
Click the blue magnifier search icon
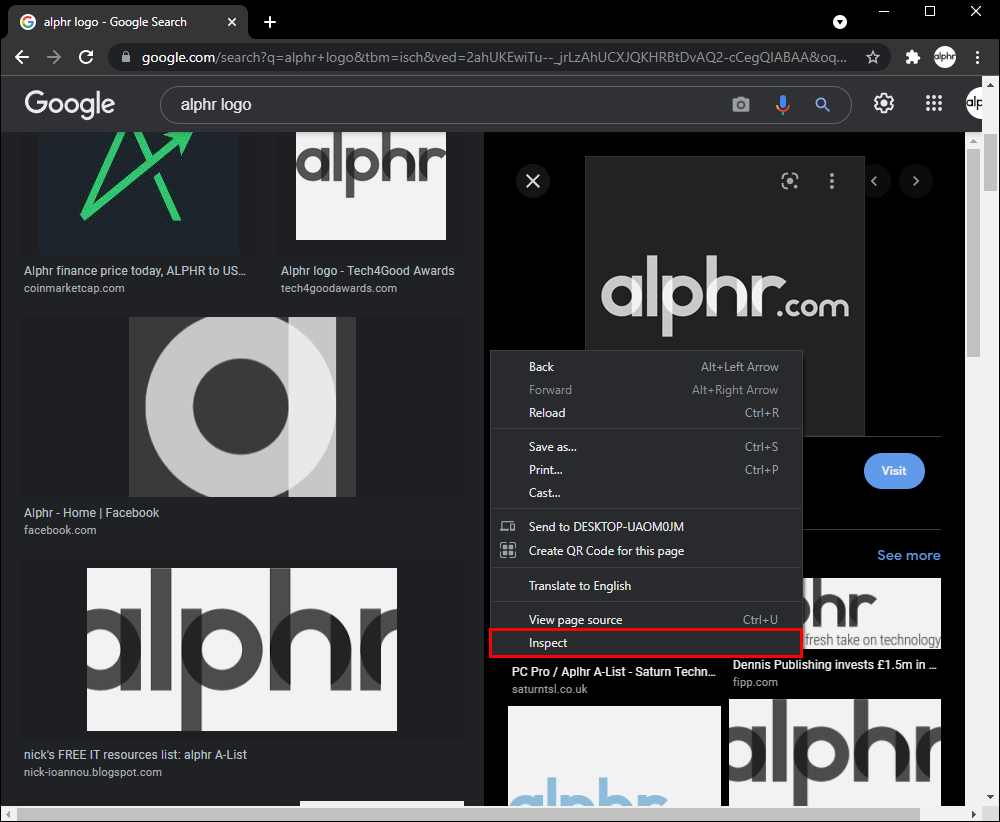click(822, 105)
